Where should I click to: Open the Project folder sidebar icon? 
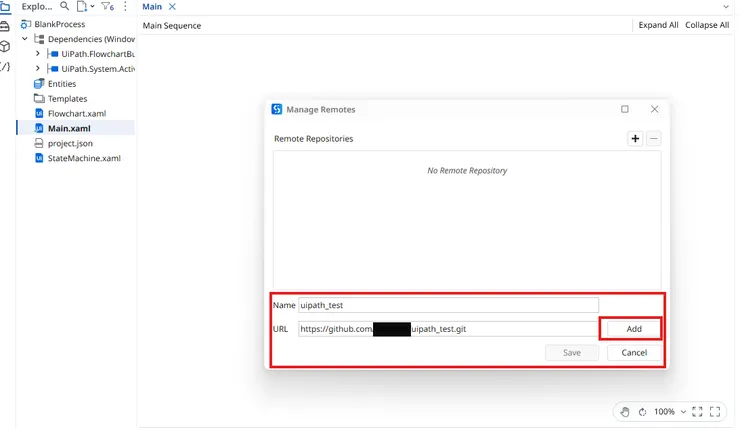pos(5,7)
